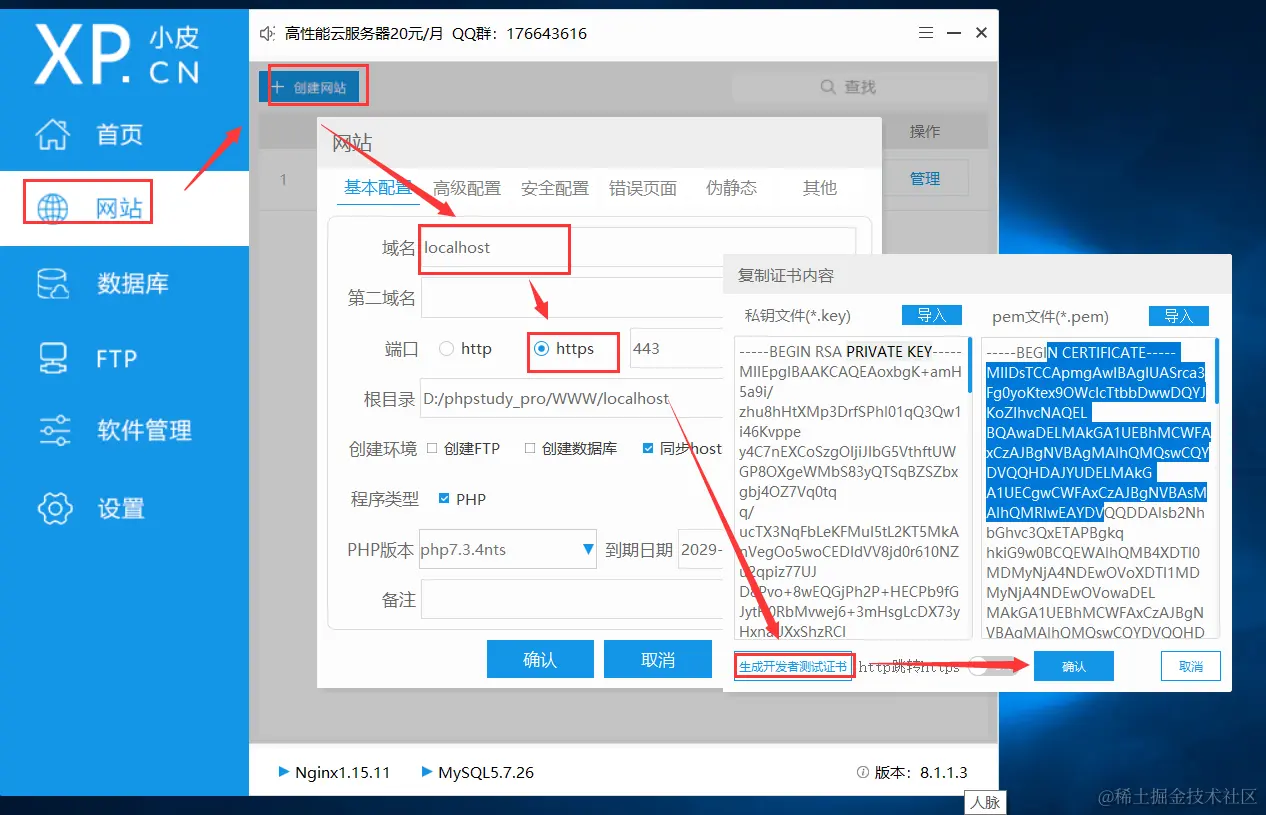Click the 人脉 taskbar tooltip label
1266x815 pixels.
tap(985, 802)
